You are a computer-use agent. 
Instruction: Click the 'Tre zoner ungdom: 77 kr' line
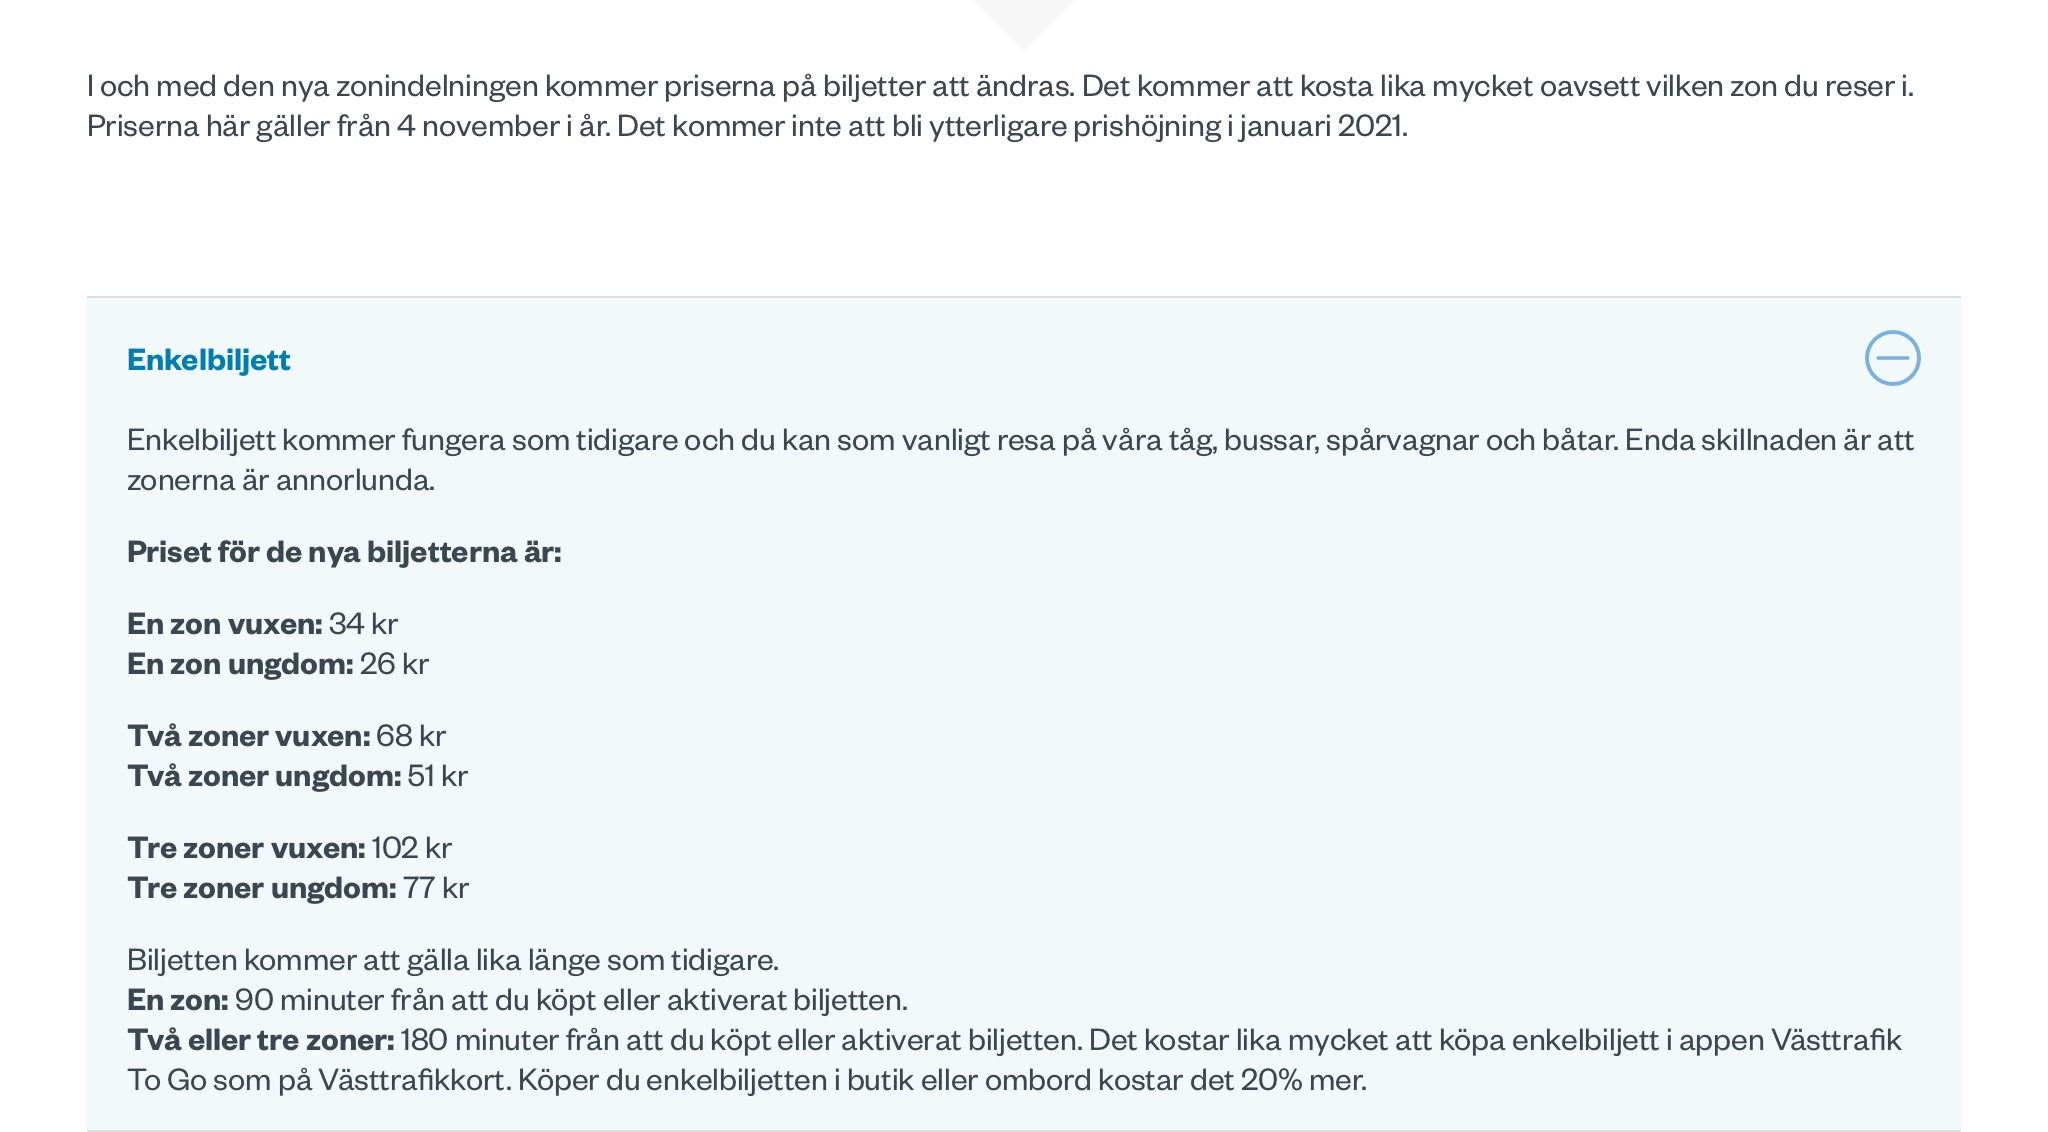click(x=297, y=888)
